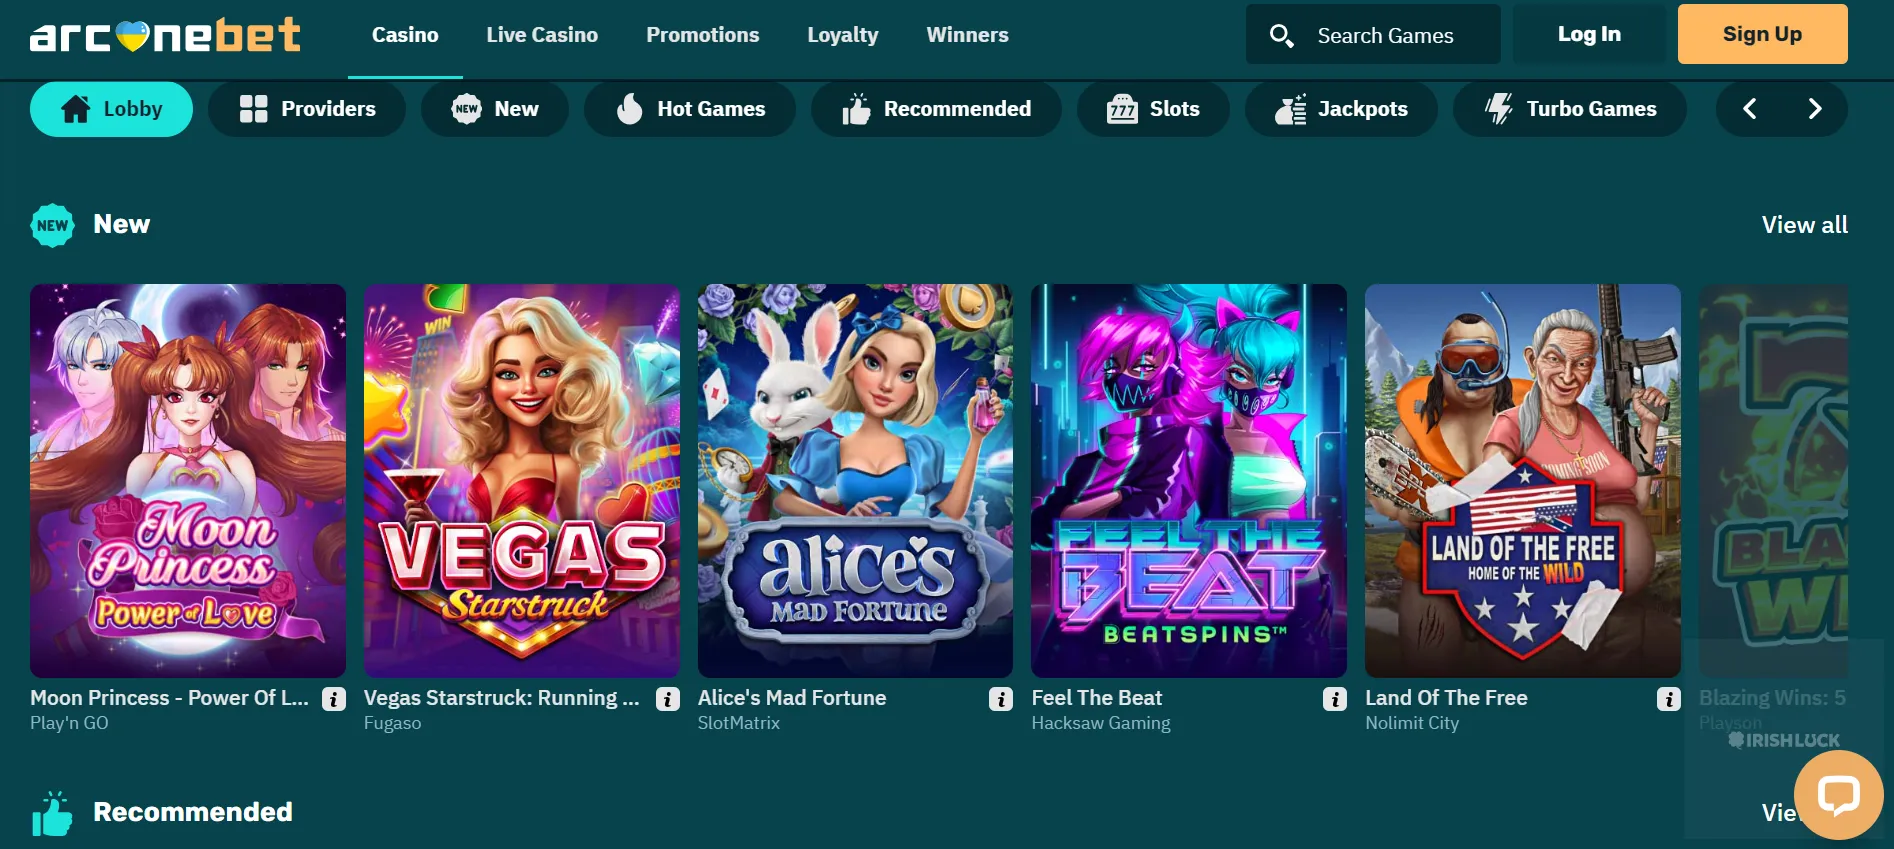Show info for Land Of The Free

1669,699
